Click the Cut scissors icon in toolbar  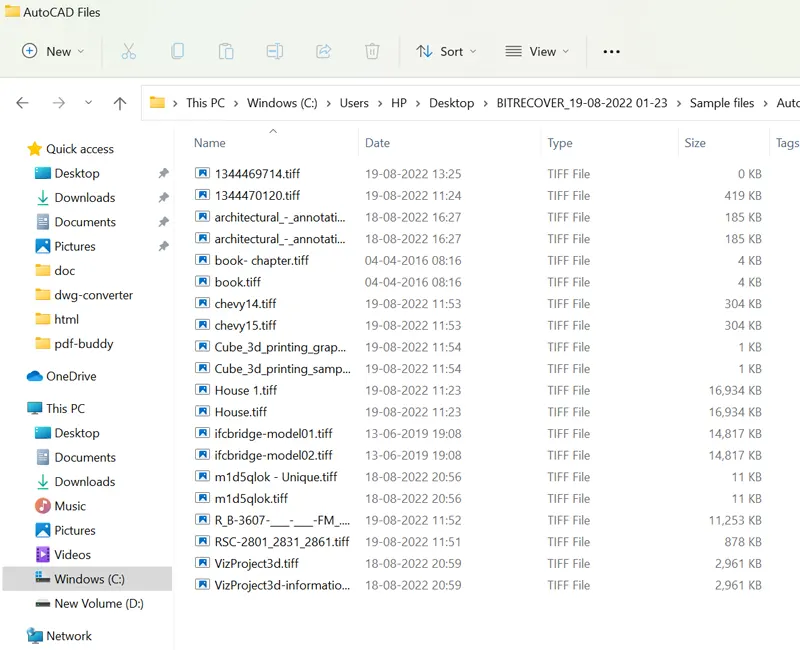(x=128, y=51)
